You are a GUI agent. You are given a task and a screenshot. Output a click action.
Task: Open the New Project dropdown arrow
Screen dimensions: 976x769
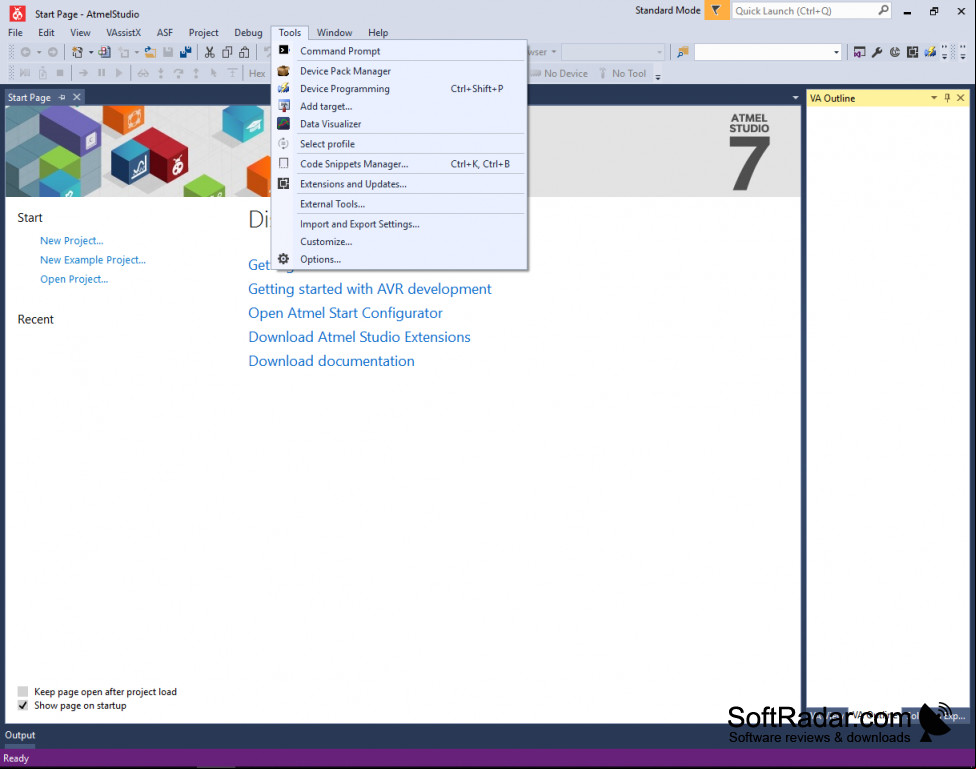click(x=91, y=52)
